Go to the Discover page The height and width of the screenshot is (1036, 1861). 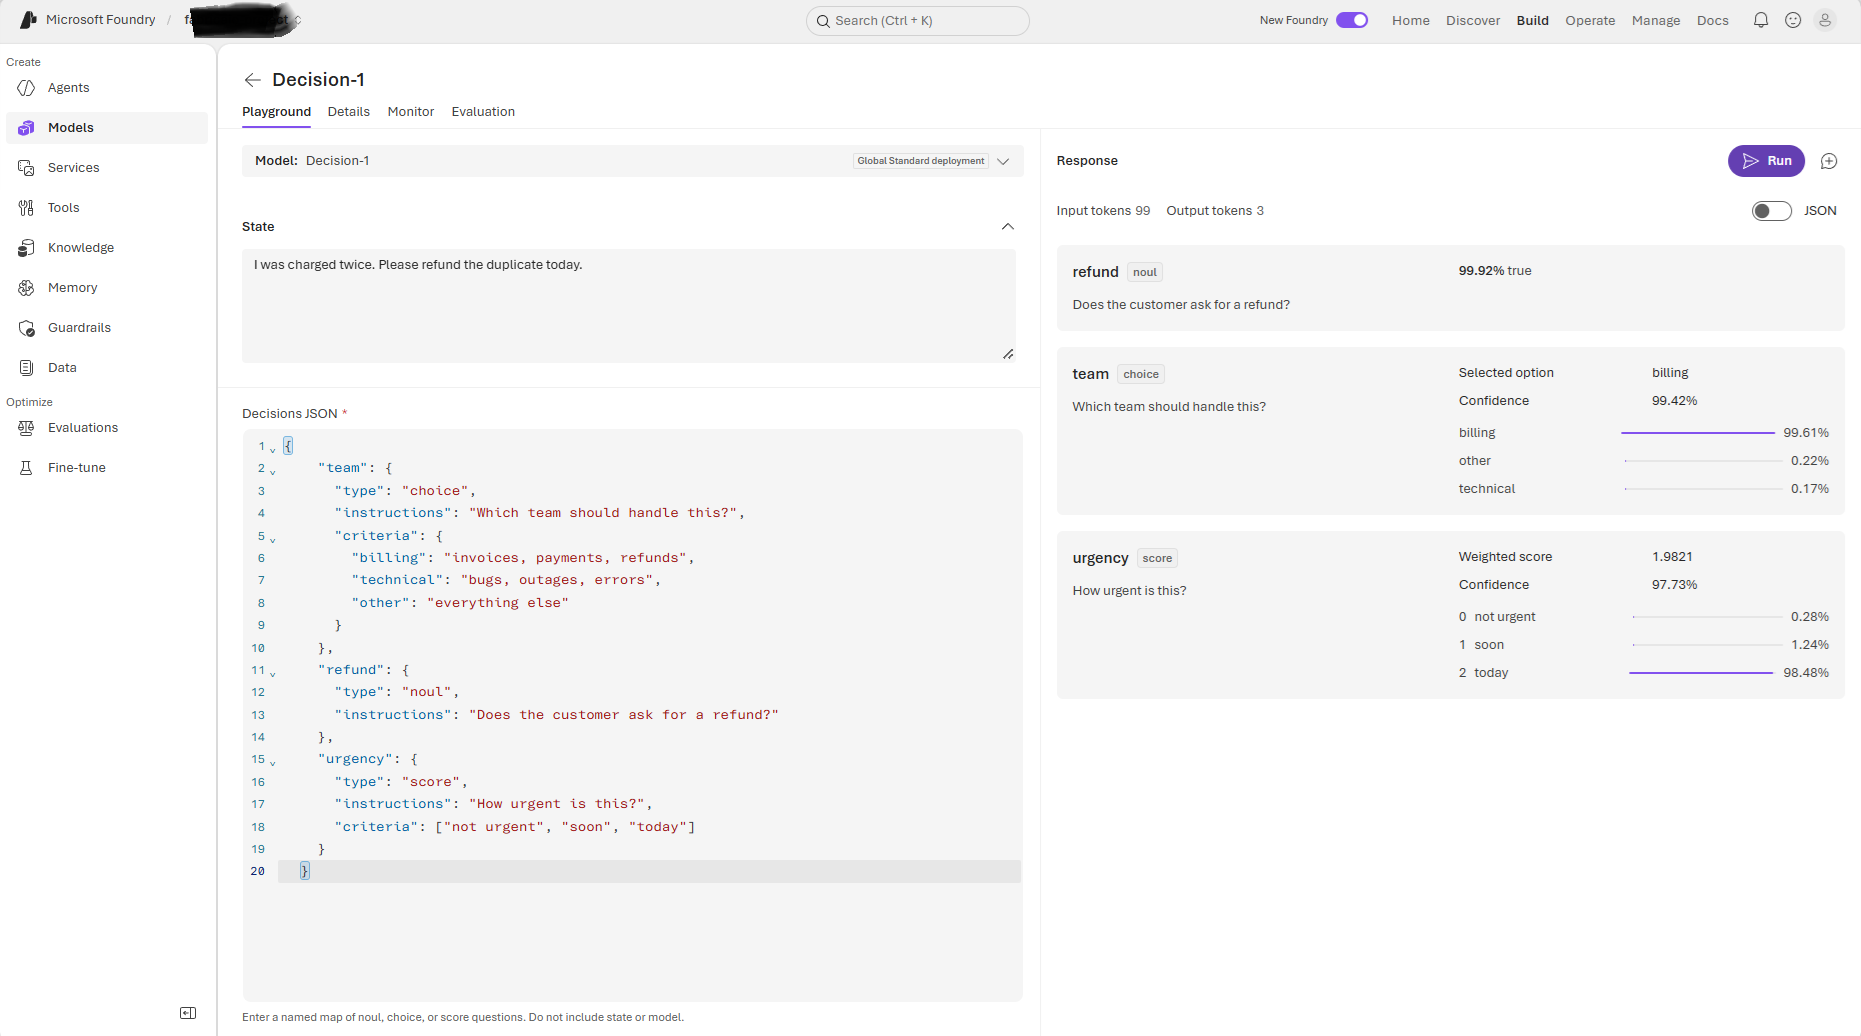(1473, 20)
